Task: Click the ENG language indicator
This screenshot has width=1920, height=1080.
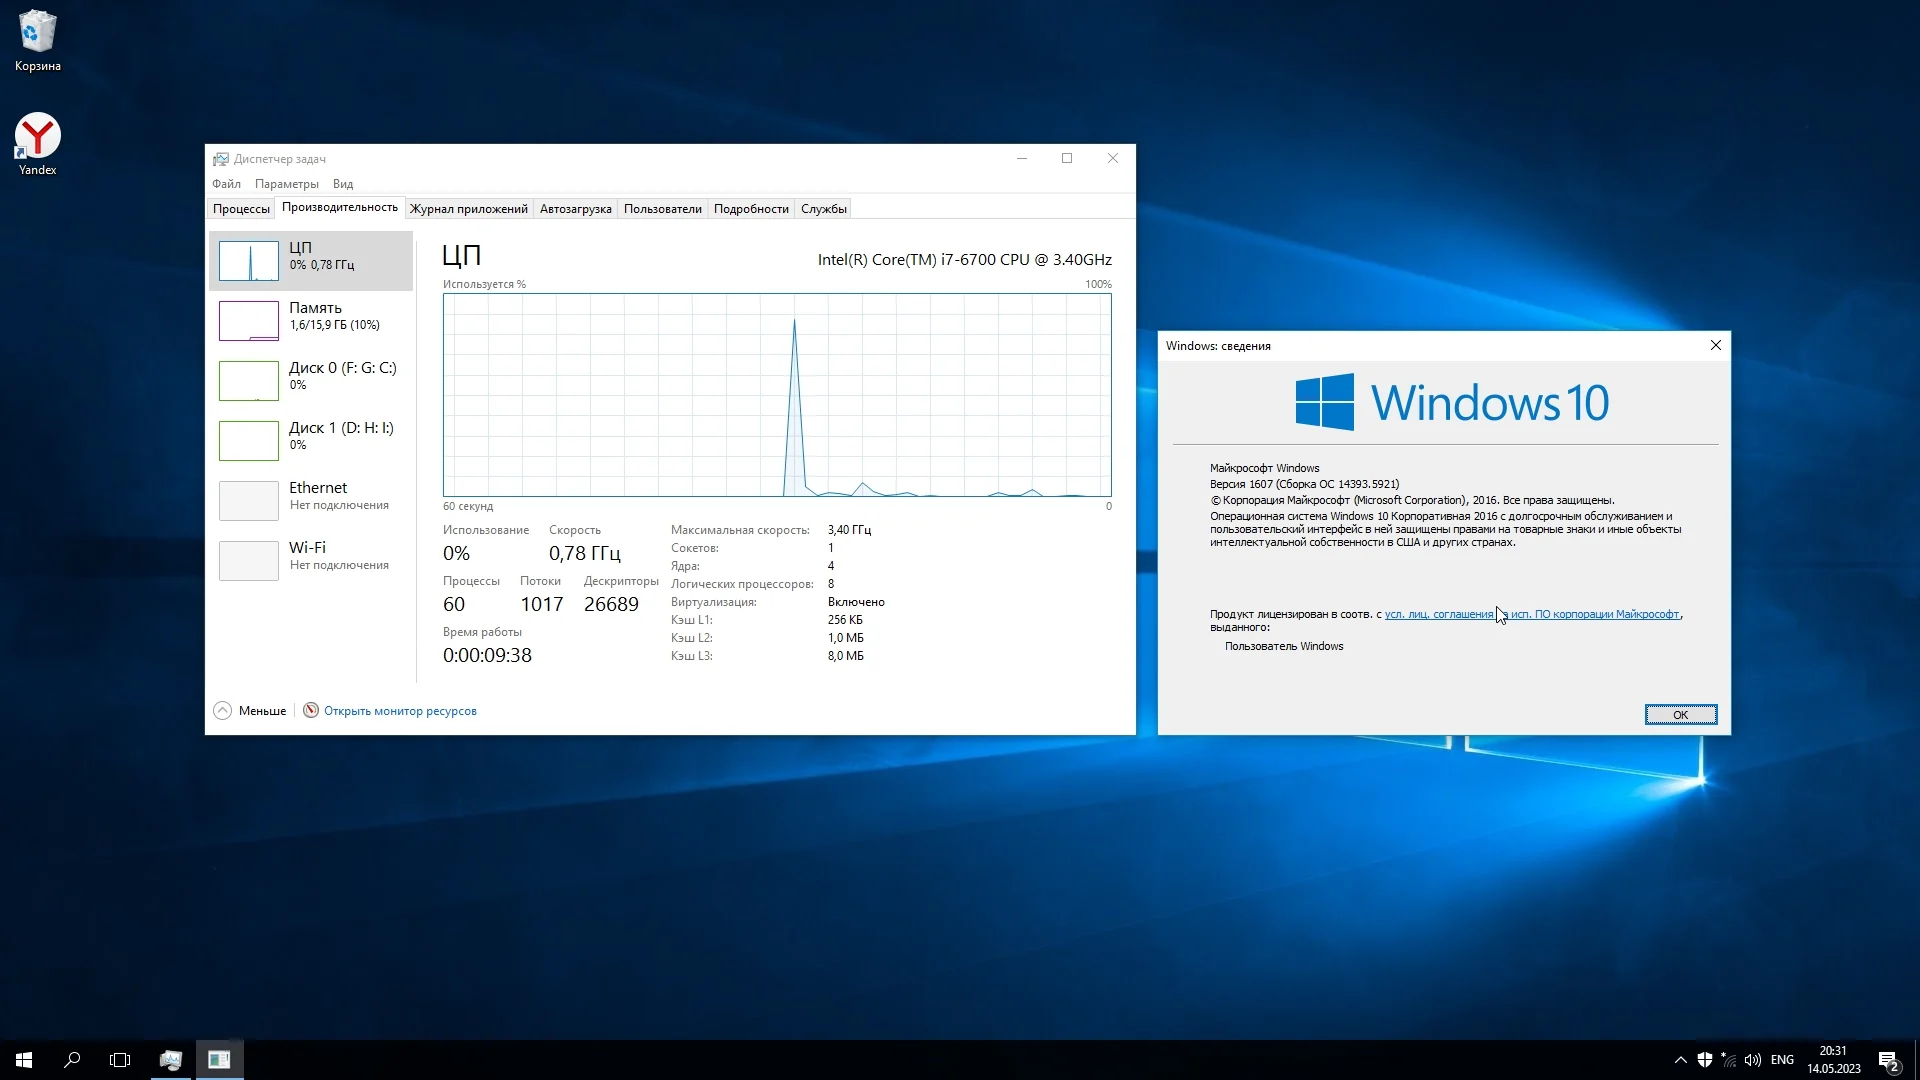Action: pyautogui.click(x=1782, y=1060)
